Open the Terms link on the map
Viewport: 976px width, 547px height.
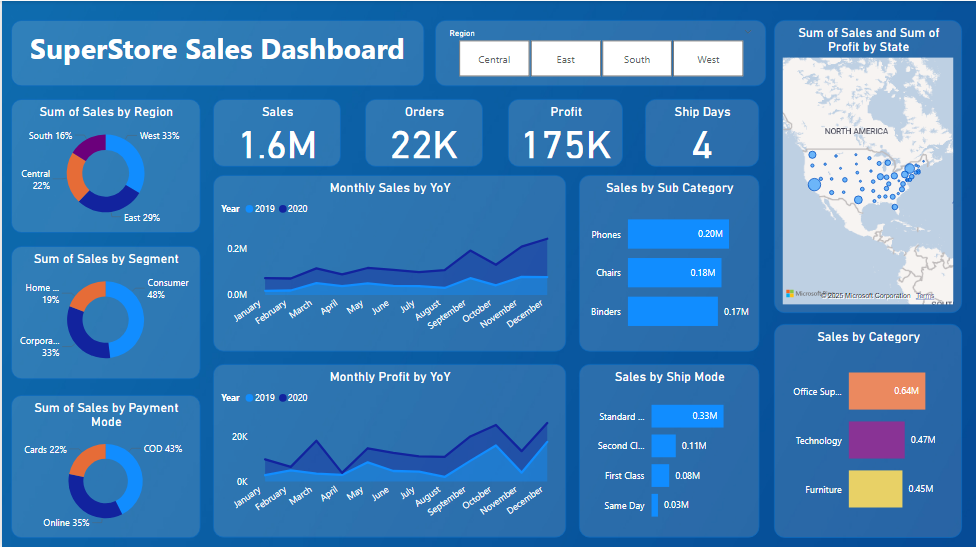(925, 296)
